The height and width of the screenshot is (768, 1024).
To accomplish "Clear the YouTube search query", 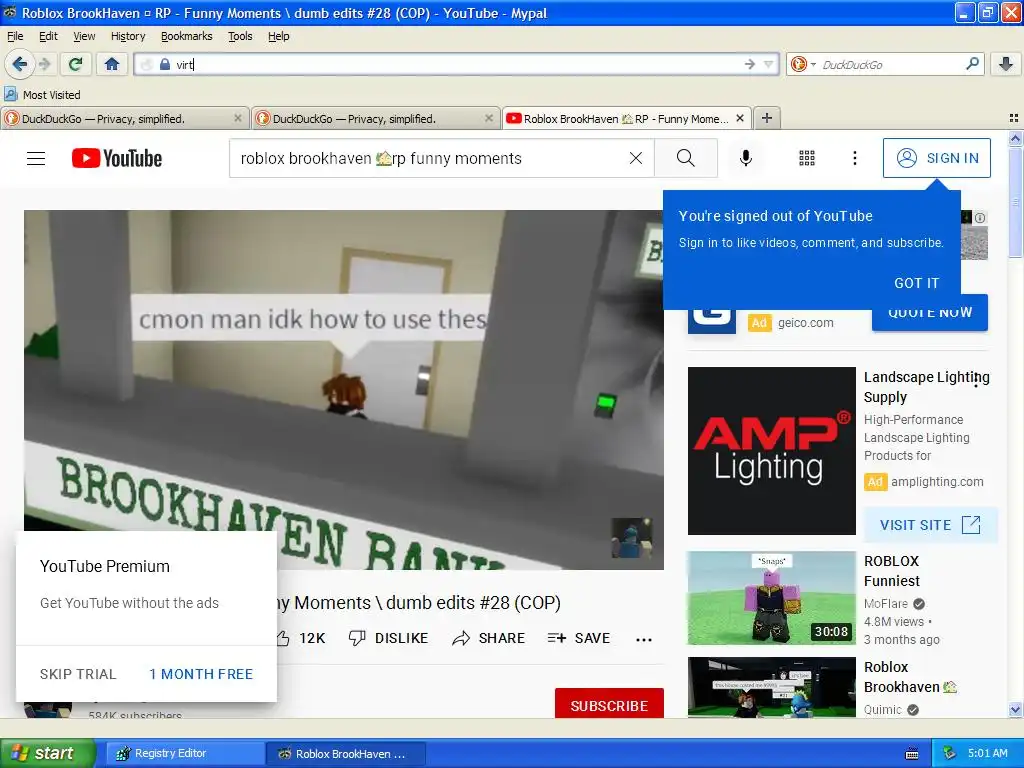I will click(635, 158).
